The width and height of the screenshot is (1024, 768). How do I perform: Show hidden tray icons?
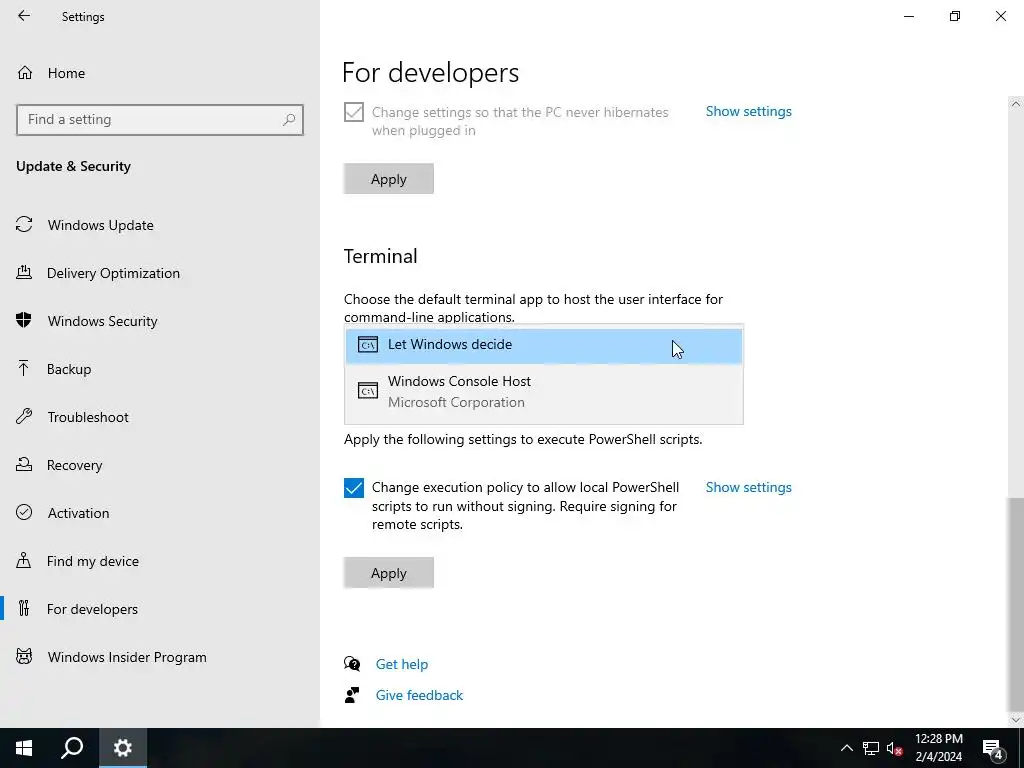(846, 748)
